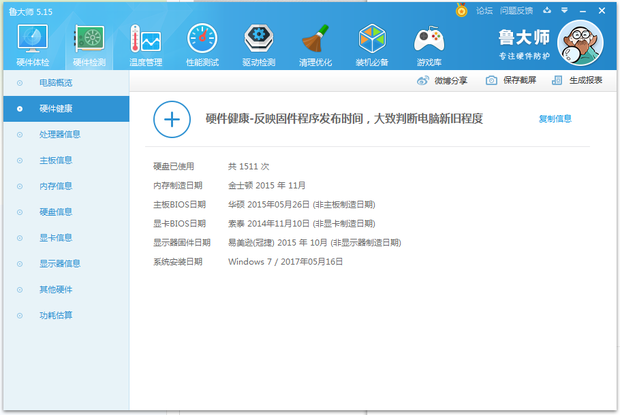Click the 内存制造日期 label
This screenshot has width=620, height=415.
(178, 185)
